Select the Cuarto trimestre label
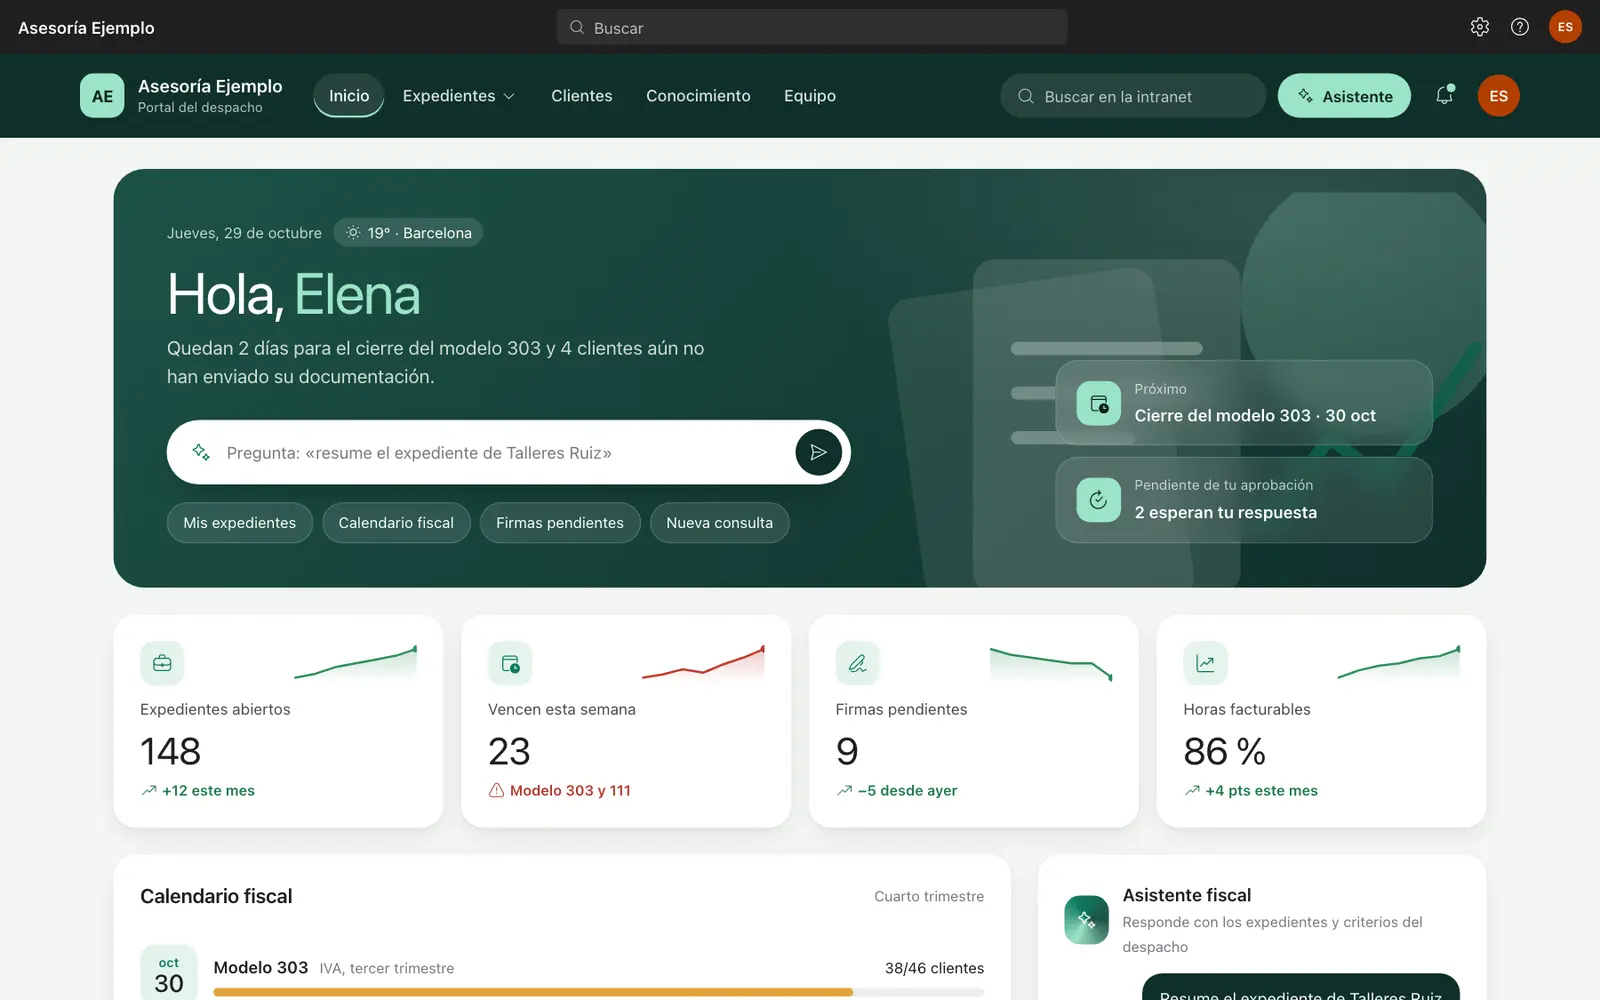Screen dimensions: 1600x1000 pos(929,896)
